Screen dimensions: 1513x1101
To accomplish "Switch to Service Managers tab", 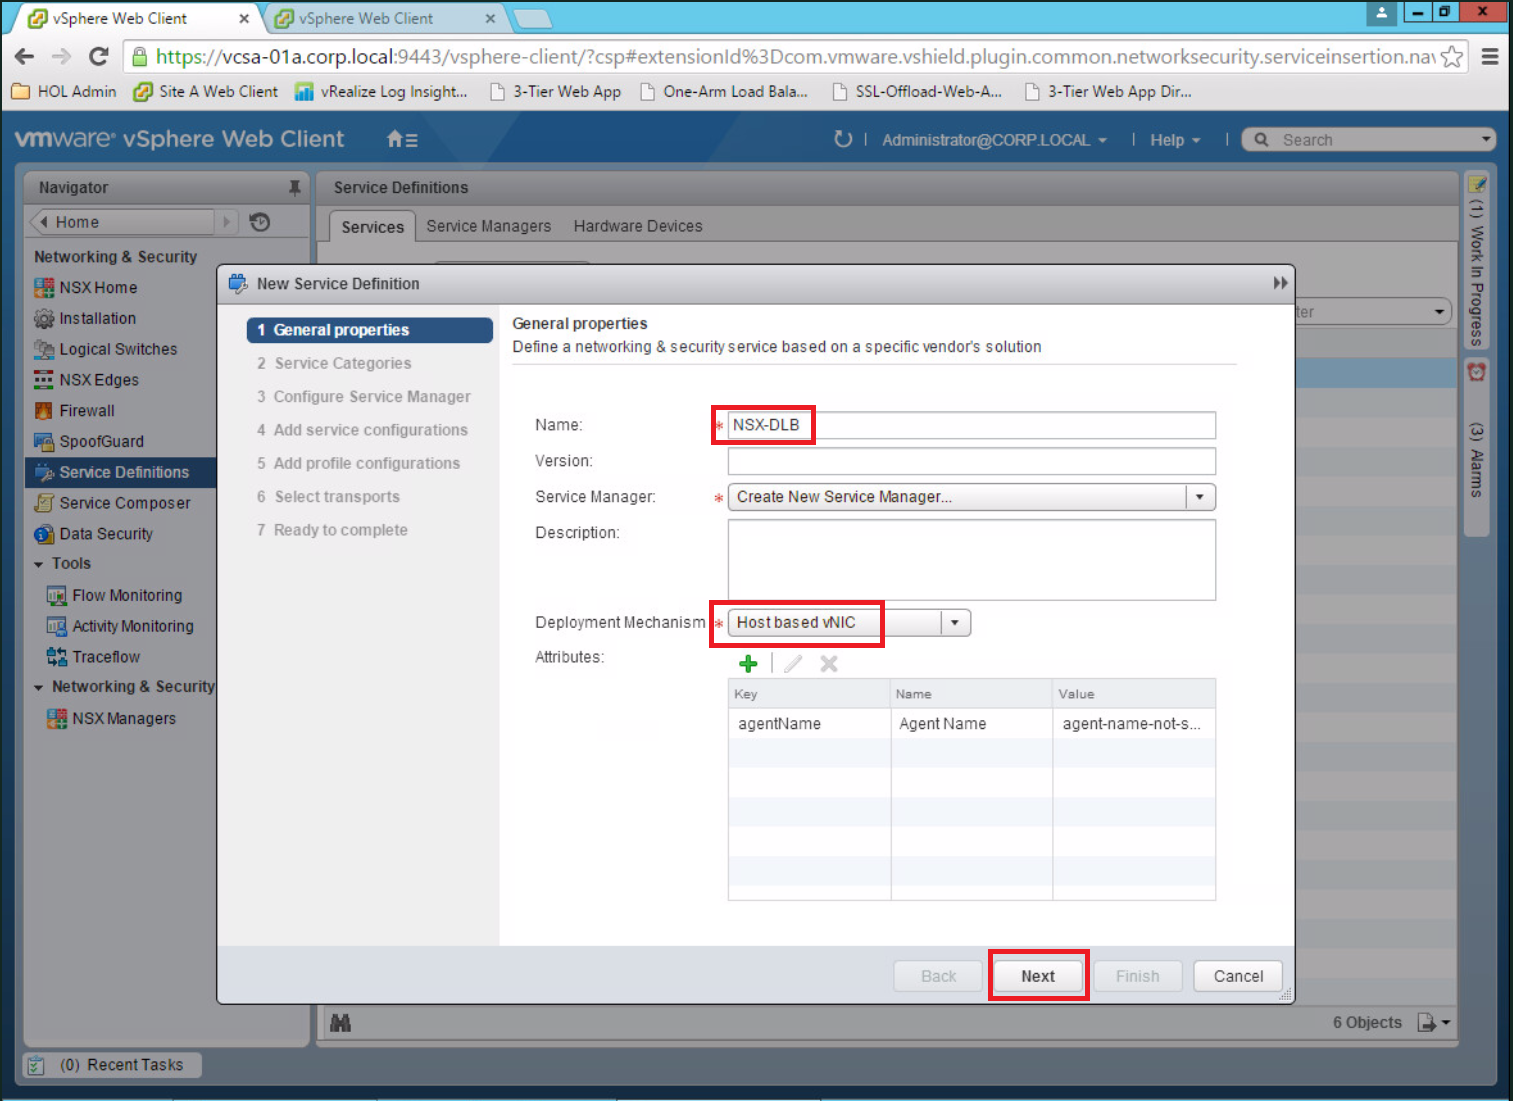I will pyautogui.click(x=488, y=226).
